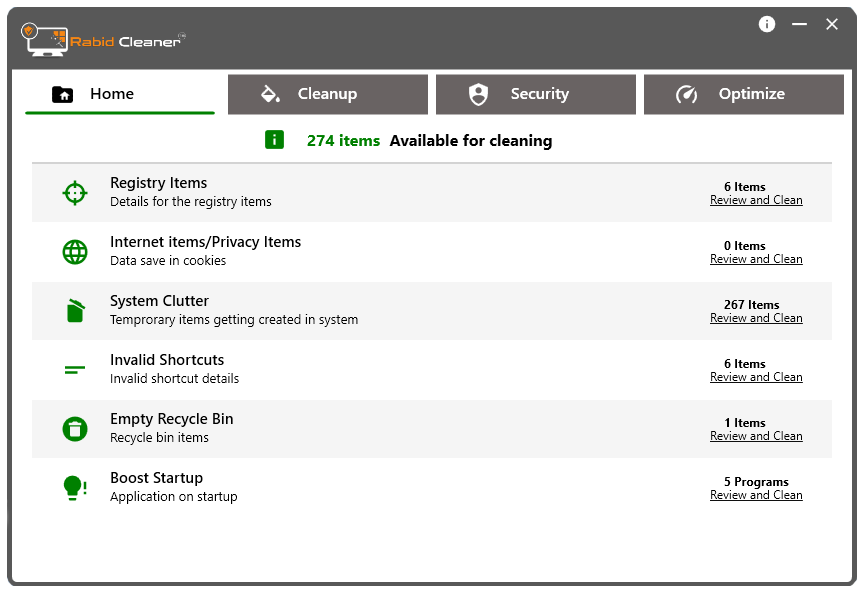Open the Optimize tab
863x590 pixels.
point(744,94)
